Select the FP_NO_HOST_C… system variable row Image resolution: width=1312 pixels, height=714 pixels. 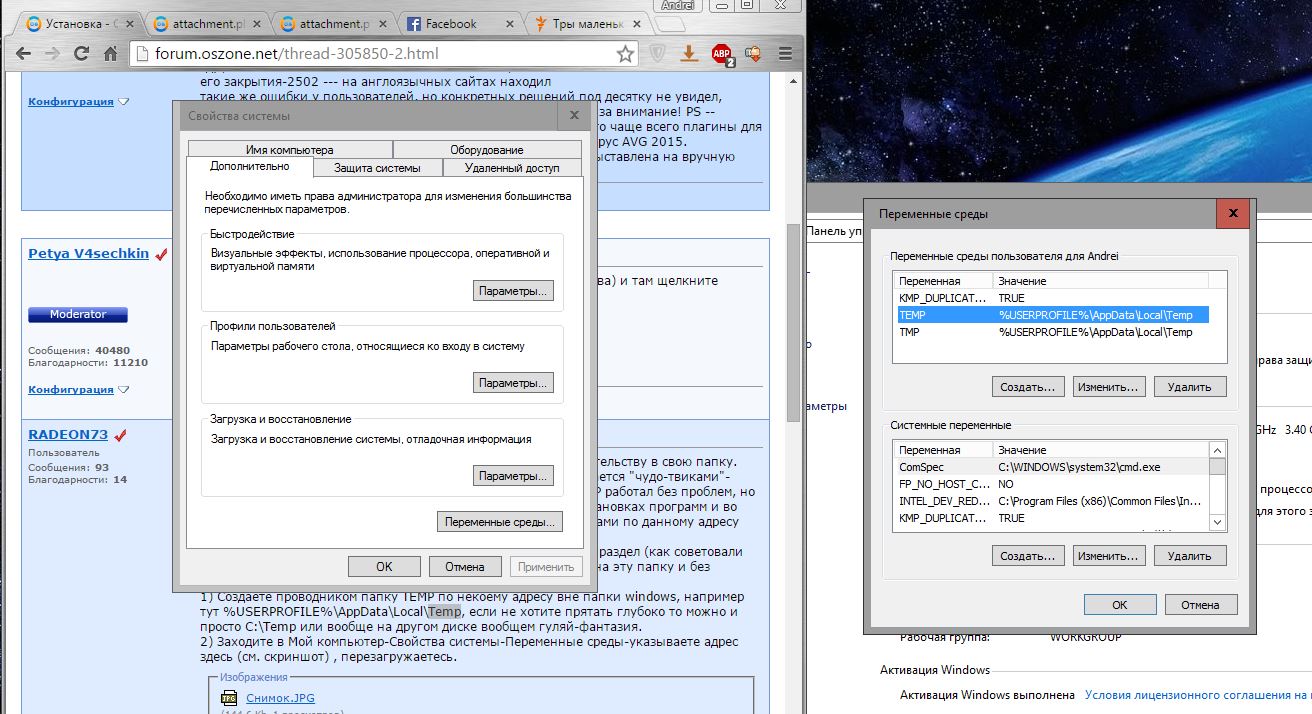1051,484
